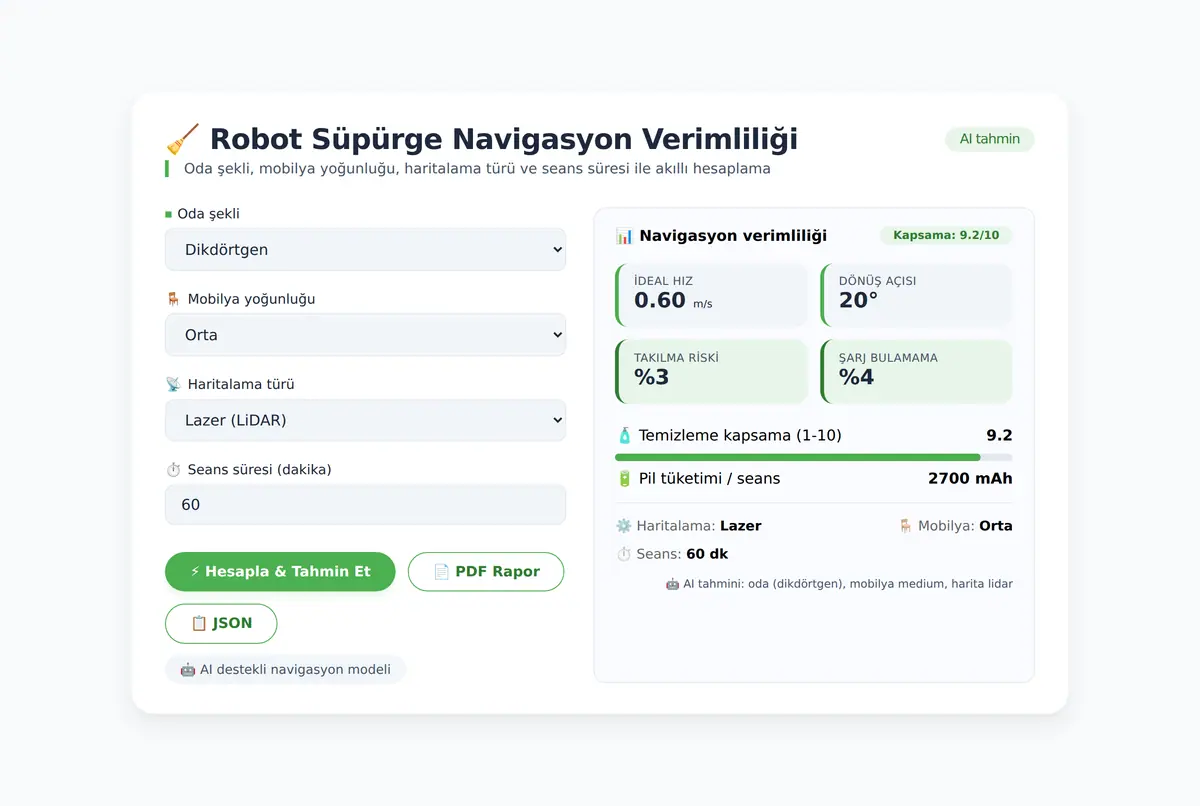
Task: Click the Kapsama: 9.2/10 badge
Action: click(x=946, y=236)
